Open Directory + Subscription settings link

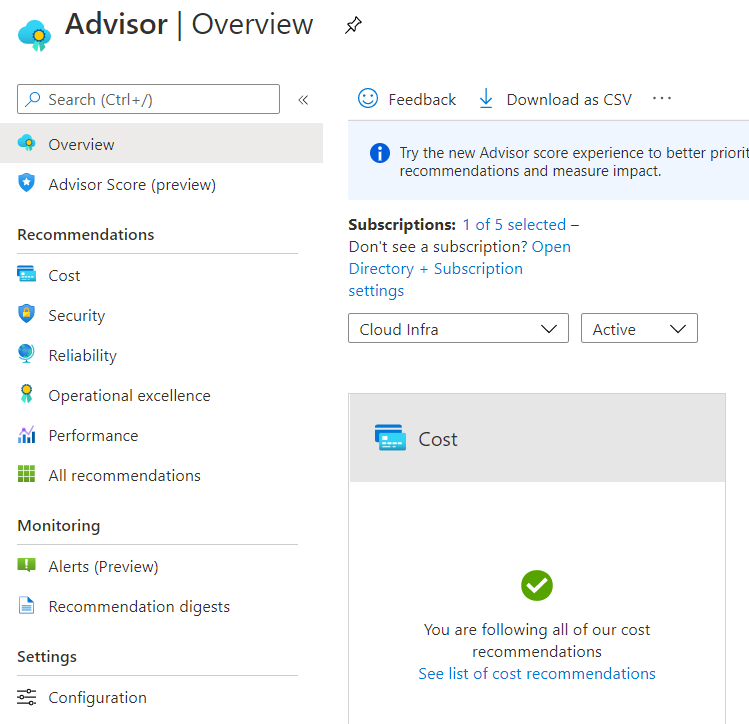436,269
